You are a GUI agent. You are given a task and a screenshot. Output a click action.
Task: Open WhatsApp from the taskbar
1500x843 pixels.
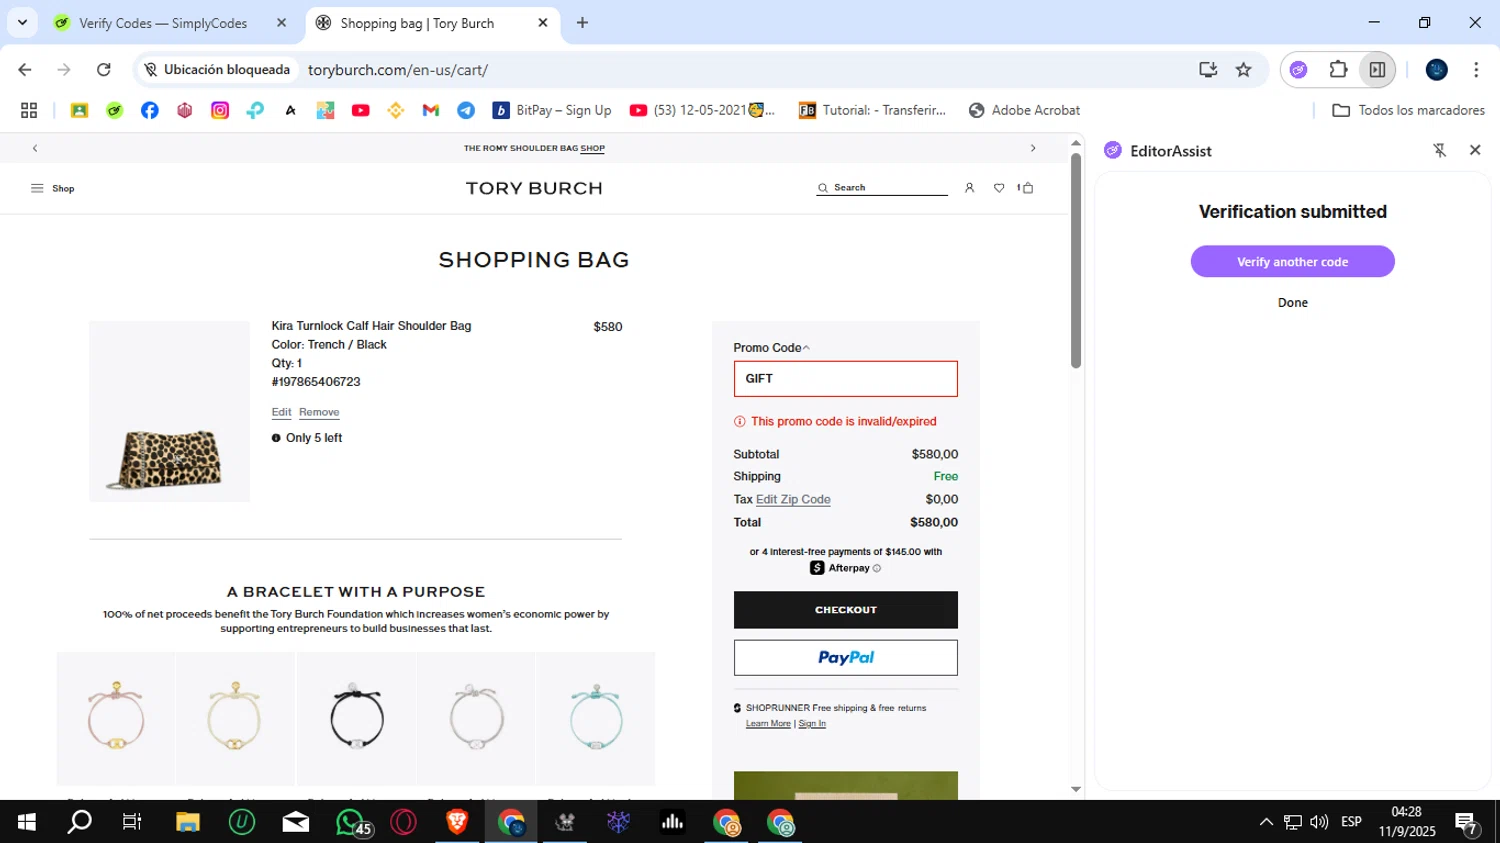coord(351,822)
